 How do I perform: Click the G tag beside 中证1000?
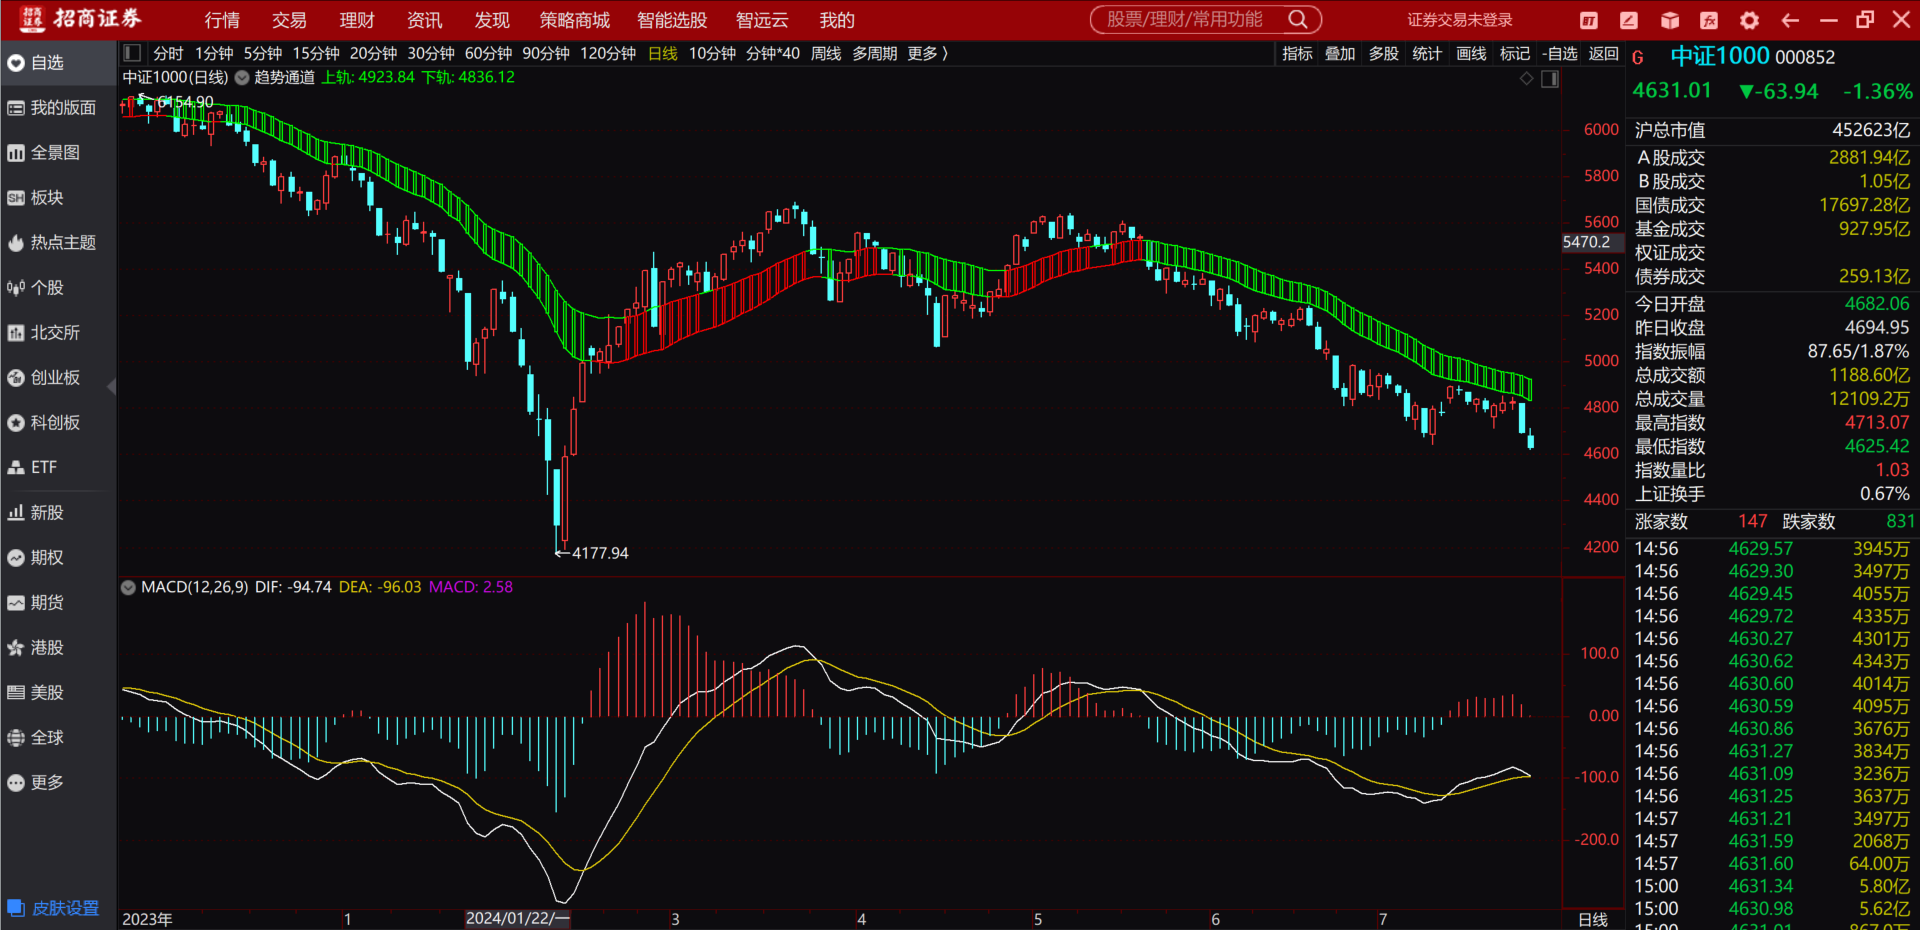(x=1638, y=58)
